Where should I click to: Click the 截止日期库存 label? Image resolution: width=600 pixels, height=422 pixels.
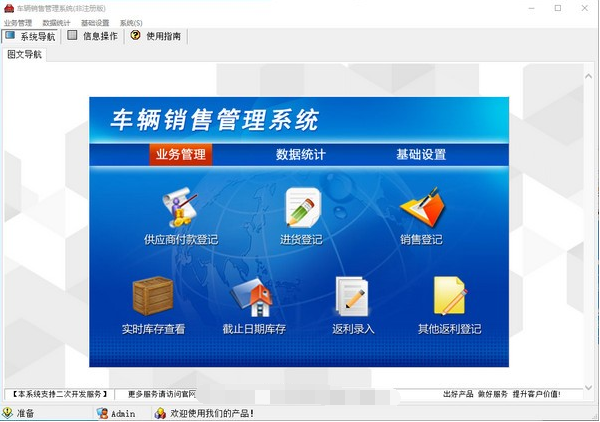point(254,329)
